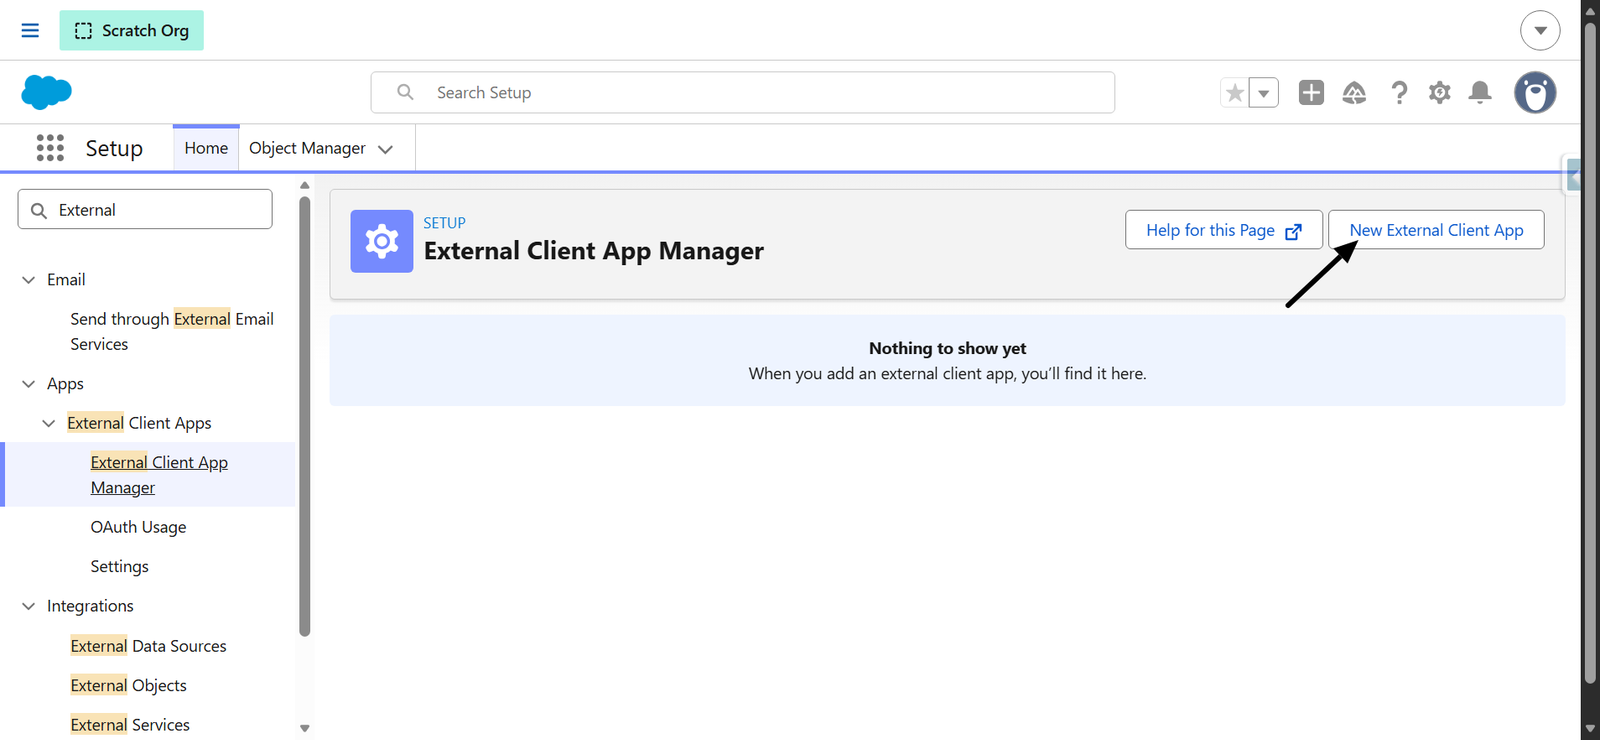Click the External Client App Manager gear icon
Screen dimensions: 1600x740
click(382, 241)
